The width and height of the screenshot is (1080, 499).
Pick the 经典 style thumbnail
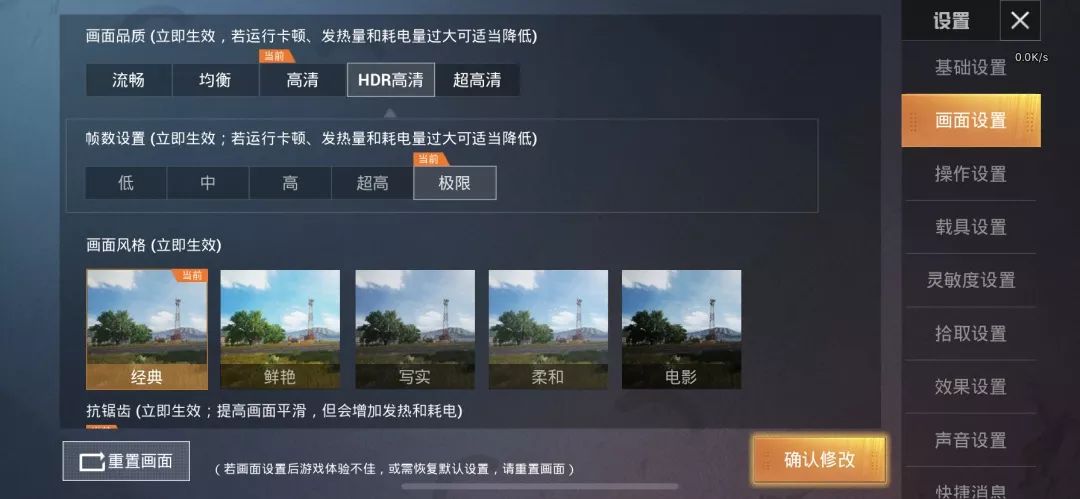[147, 329]
